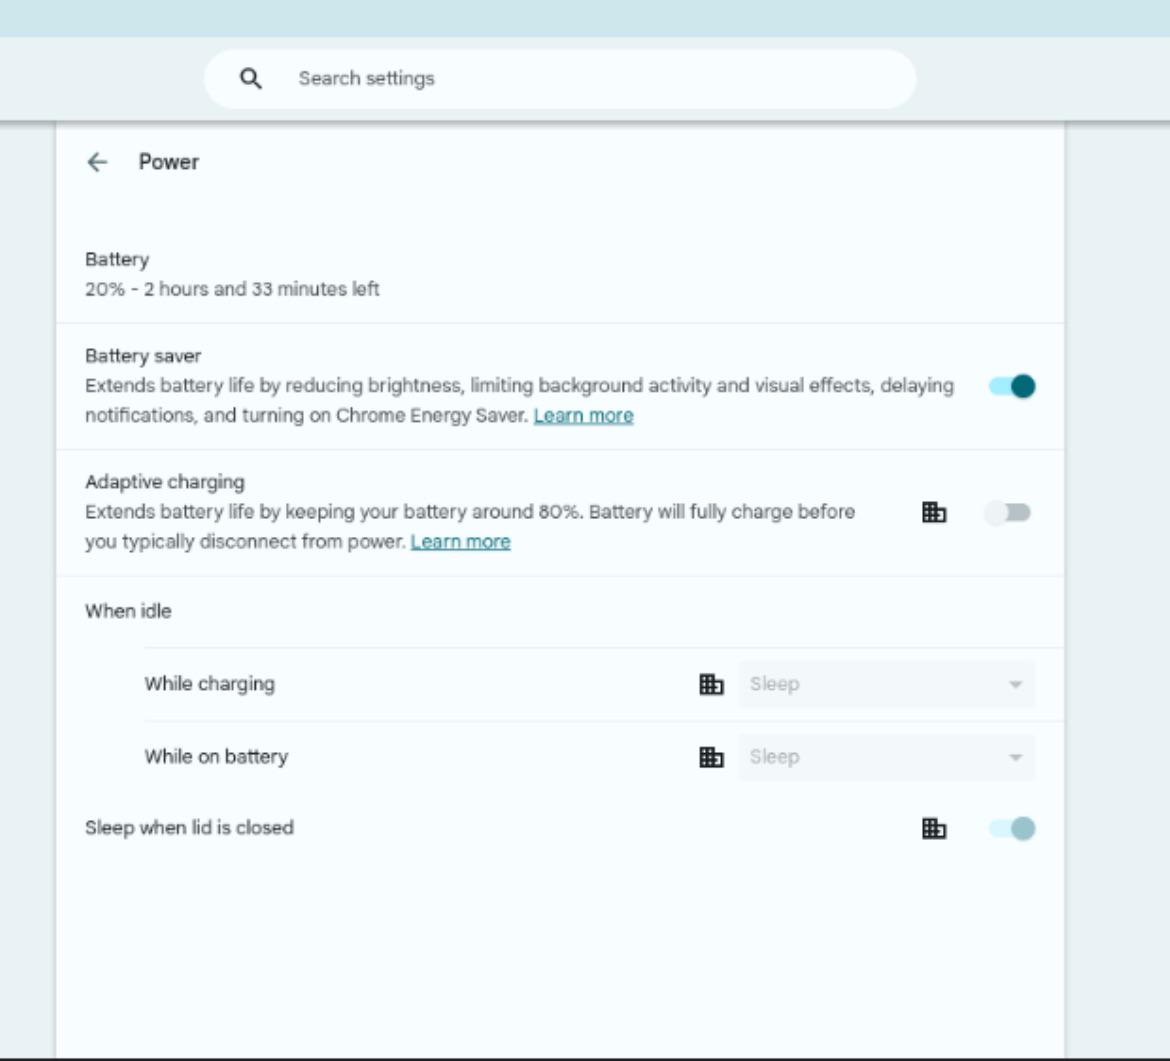Toggle the Adaptive charging switch

click(1007, 513)
